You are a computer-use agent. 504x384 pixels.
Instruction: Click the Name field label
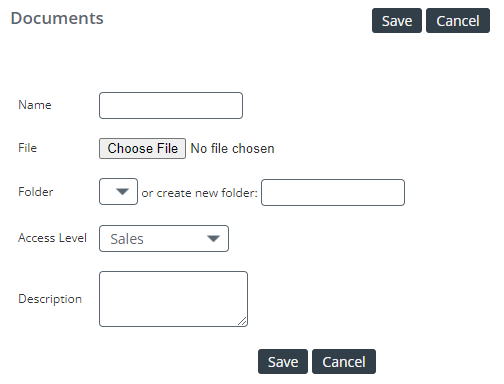click(35, 105)
